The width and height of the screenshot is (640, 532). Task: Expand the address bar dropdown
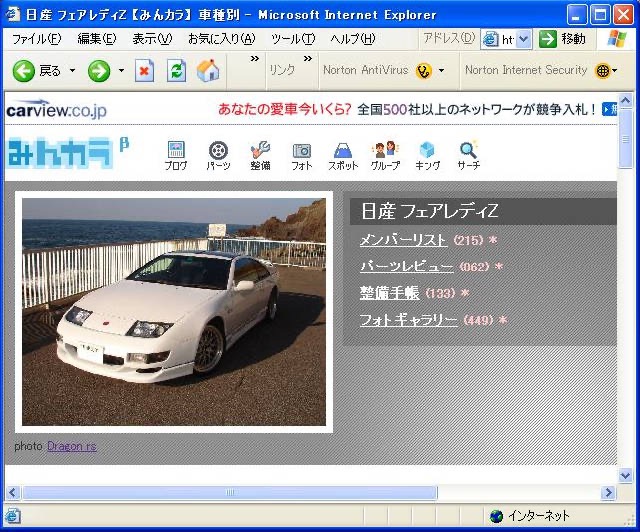click(524, 39)
